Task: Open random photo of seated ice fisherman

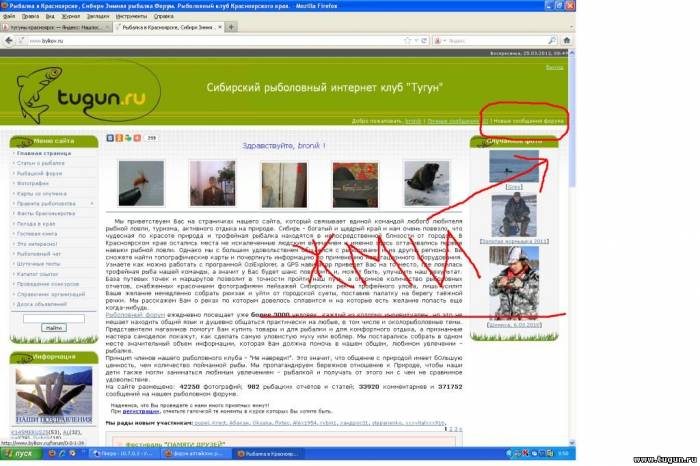Action: click(514, 215)
